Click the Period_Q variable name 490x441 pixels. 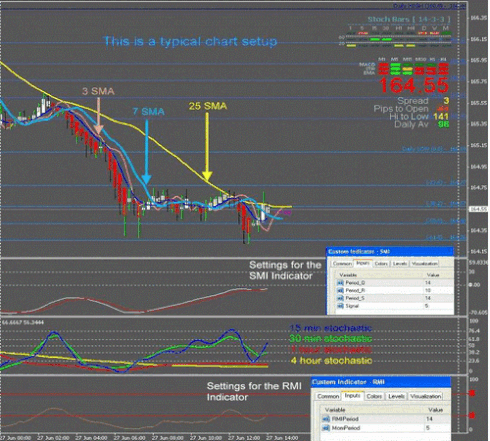point(355,283)
